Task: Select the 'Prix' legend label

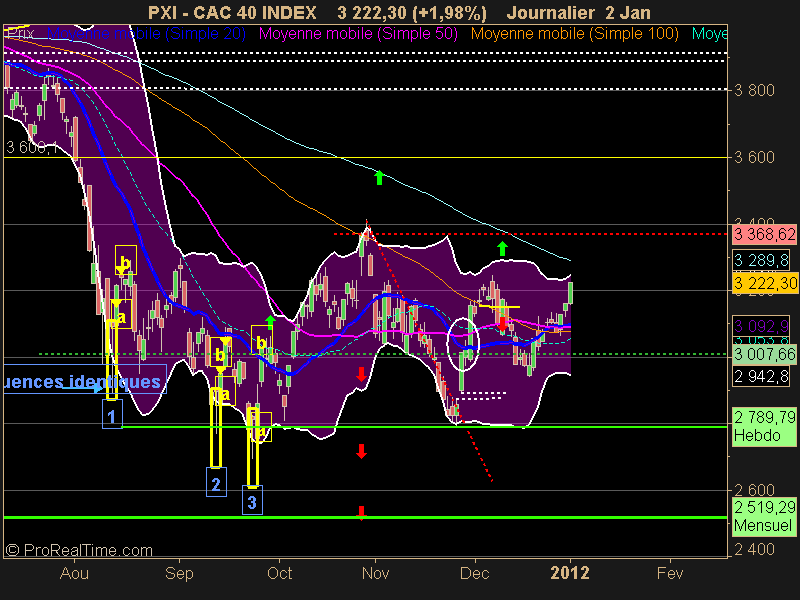Action: point(20,34)
